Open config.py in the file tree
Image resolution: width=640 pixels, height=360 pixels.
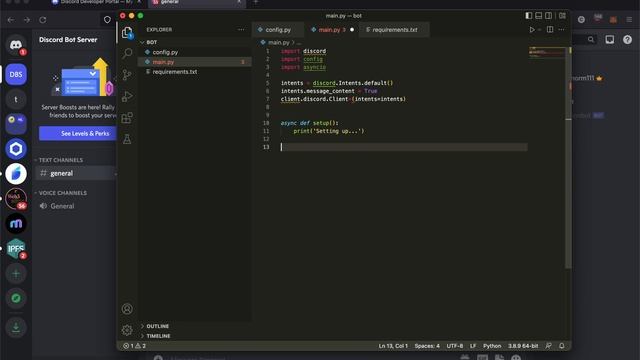click(x=165, y=52)
